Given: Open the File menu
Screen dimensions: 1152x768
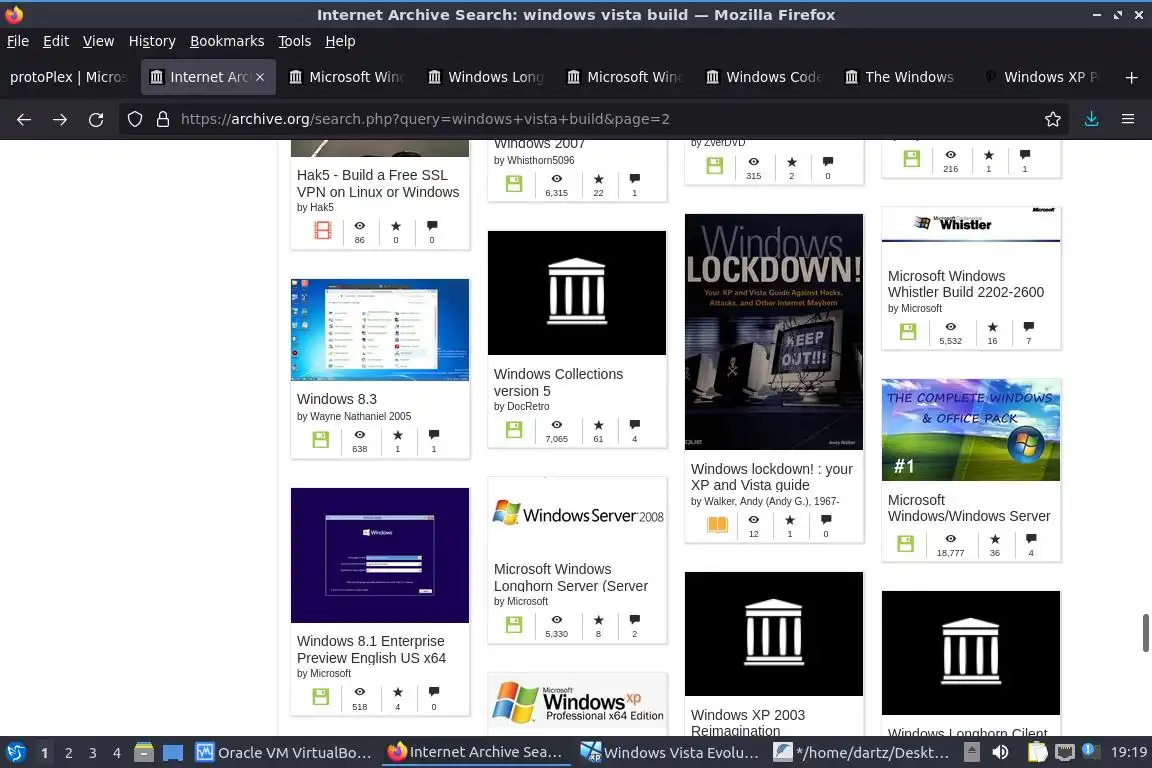Looking at the screenshot, I should point(18,41).
